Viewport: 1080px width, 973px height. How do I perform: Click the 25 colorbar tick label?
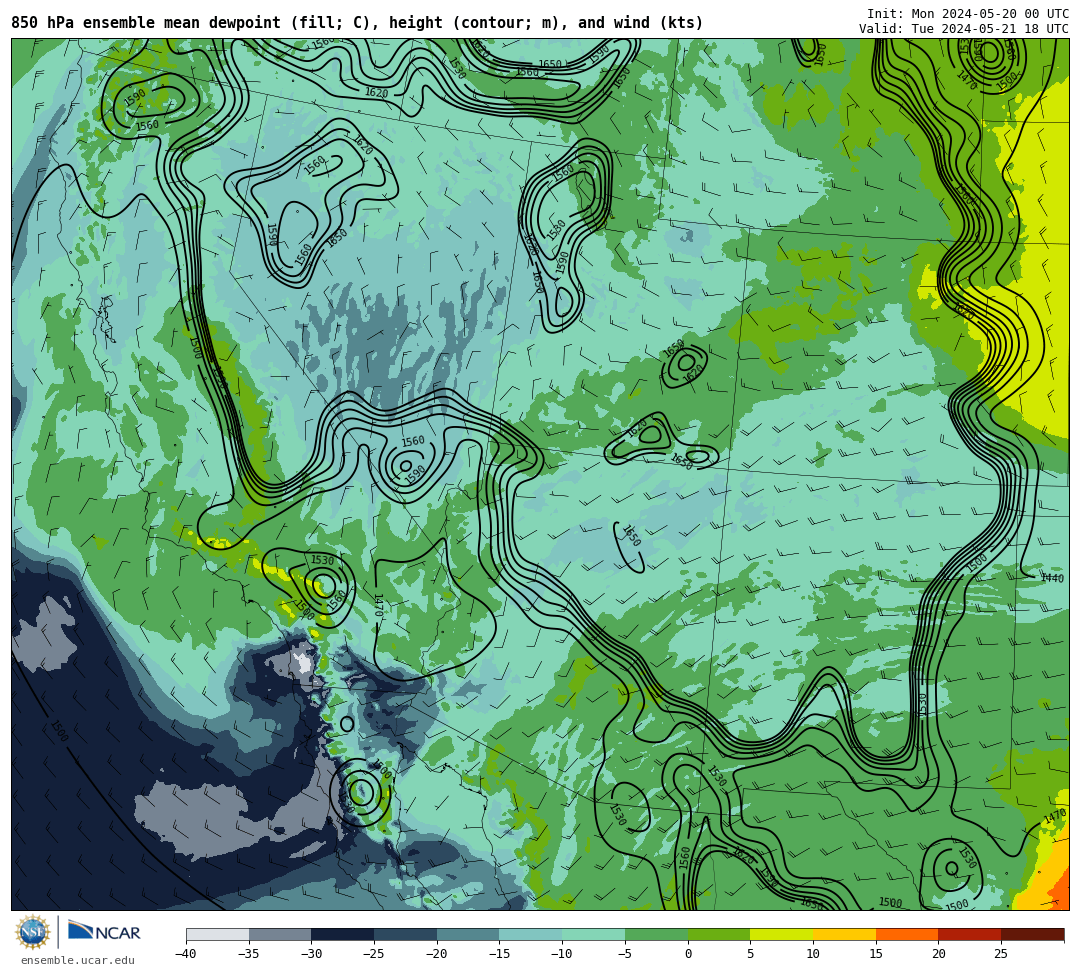1001,954
